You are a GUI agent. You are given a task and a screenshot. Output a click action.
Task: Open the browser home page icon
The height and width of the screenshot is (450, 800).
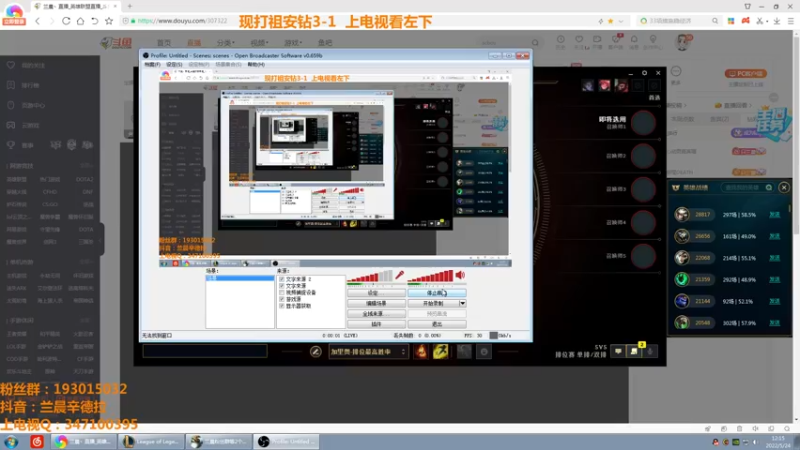coord(80,21)
